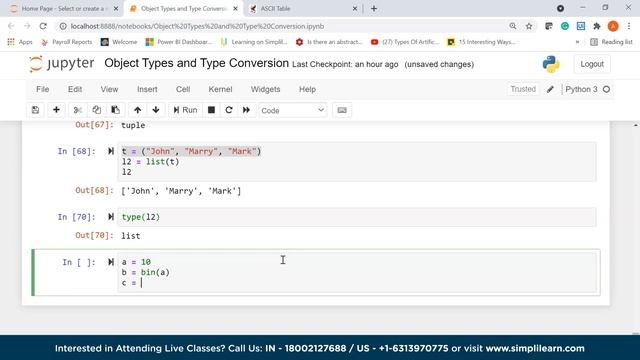The image size is (640, 360).
Task: Rename notebook via Object Types and Type Conversion title
Action: coord(196,63)
